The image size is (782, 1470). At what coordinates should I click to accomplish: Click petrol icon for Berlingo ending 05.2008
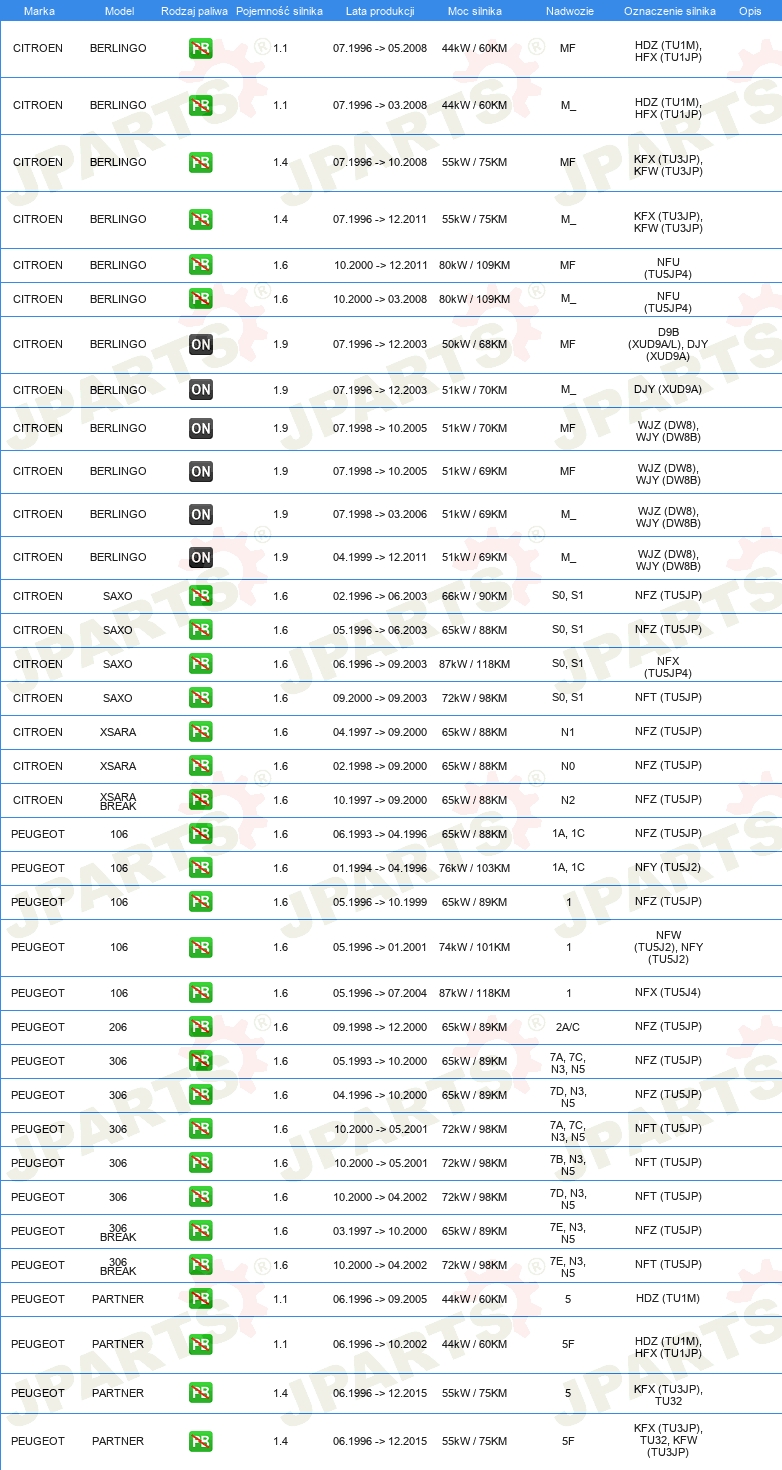pyautogui.click(x=201, y=48)
